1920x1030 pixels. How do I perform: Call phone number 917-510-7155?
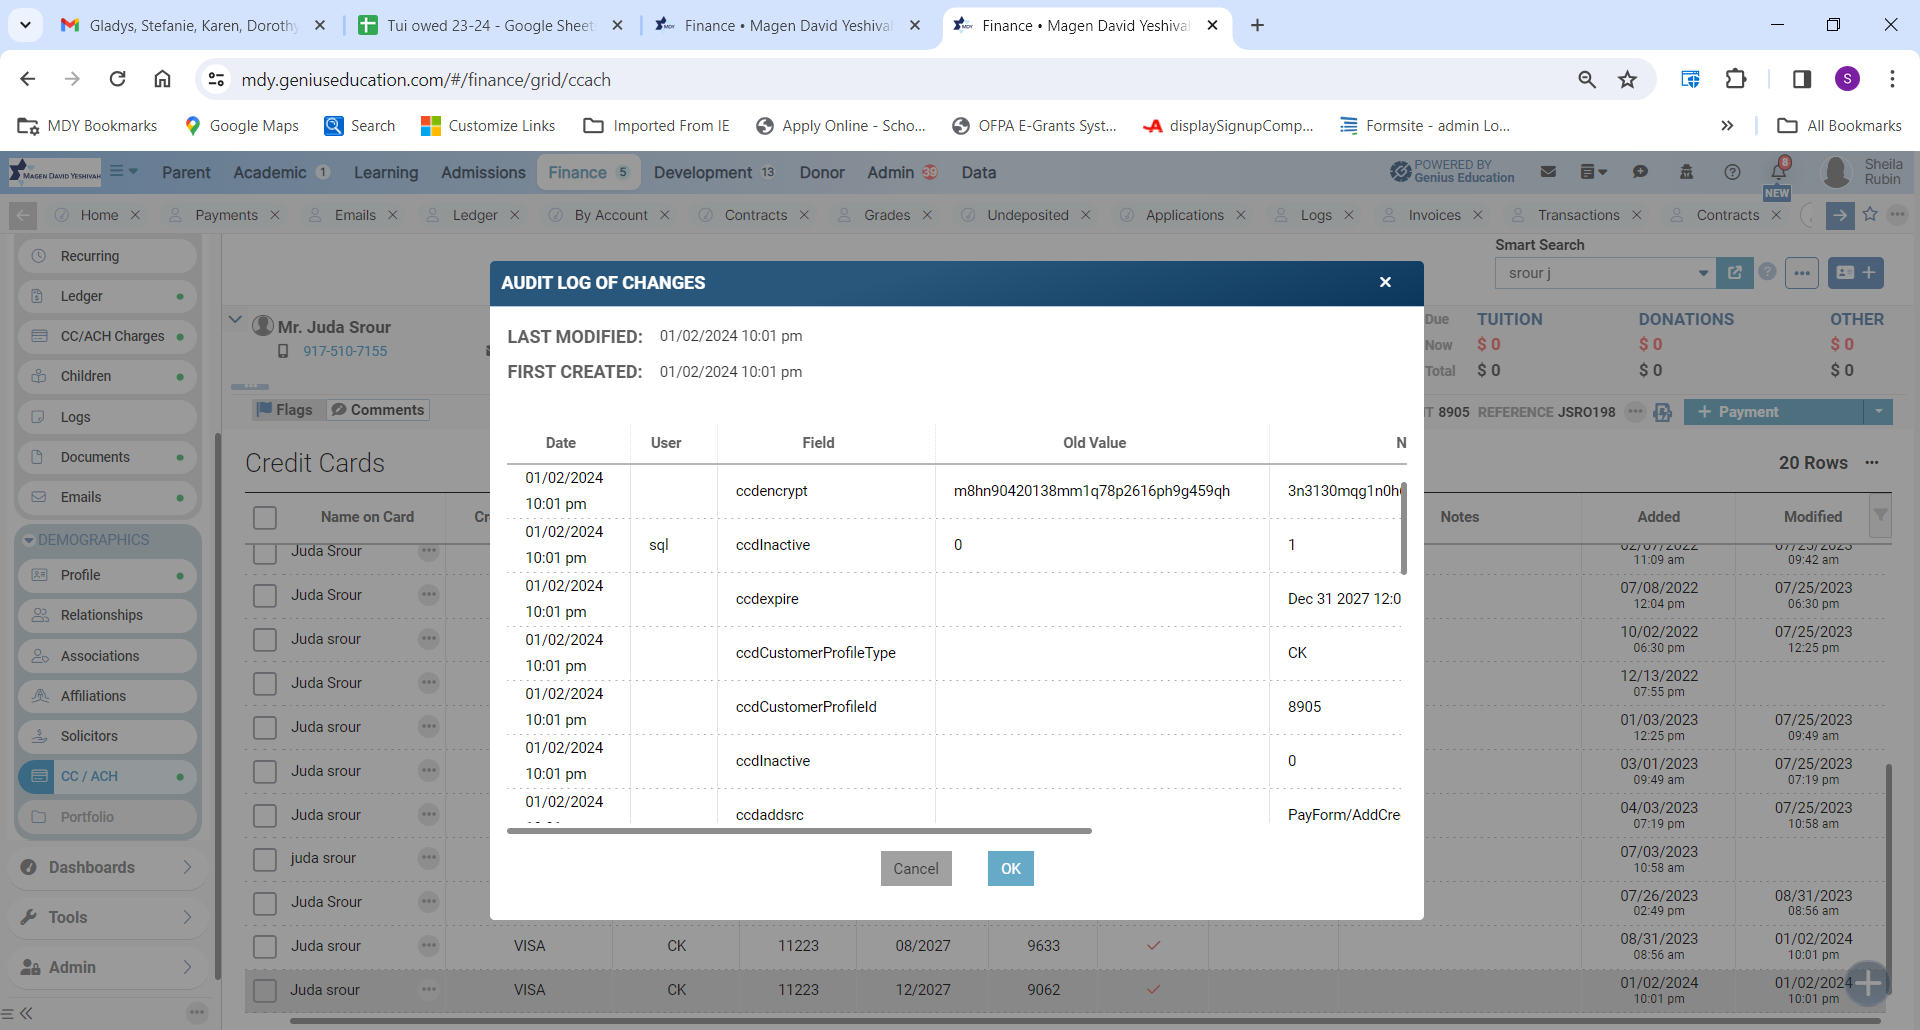point(345,351)
